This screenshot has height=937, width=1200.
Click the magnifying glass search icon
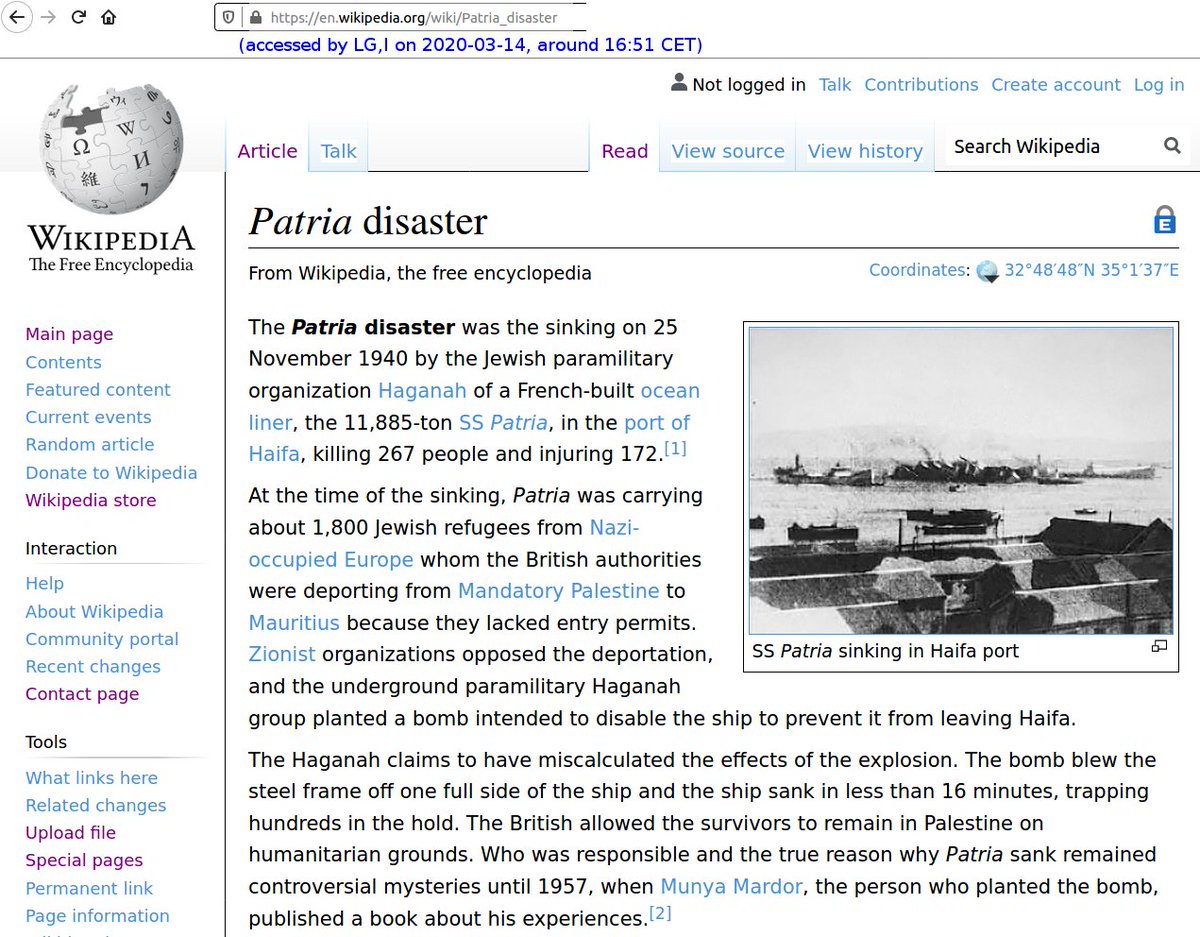(1172, 146)
